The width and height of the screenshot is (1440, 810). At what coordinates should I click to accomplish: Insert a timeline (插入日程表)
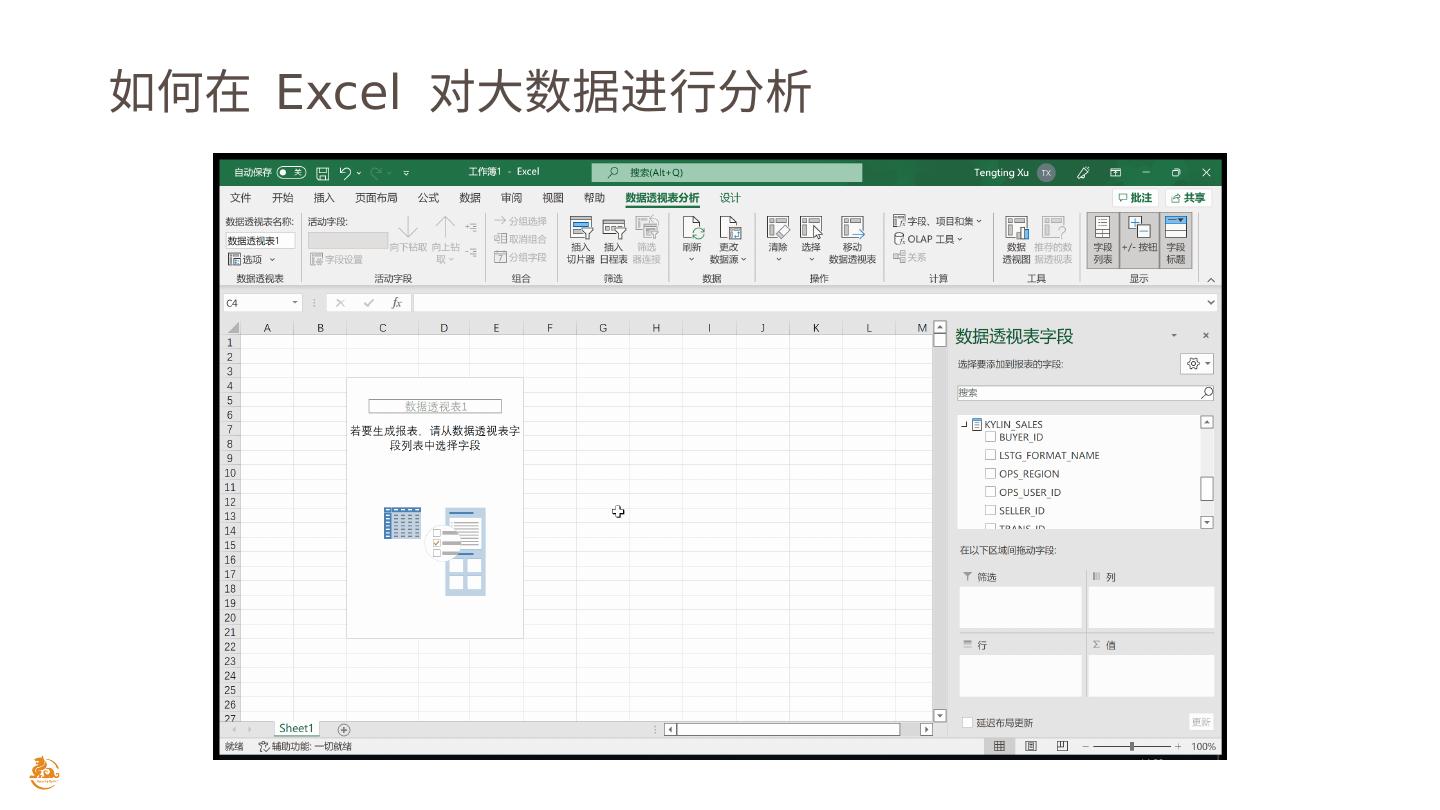click(x=614, y=240)
